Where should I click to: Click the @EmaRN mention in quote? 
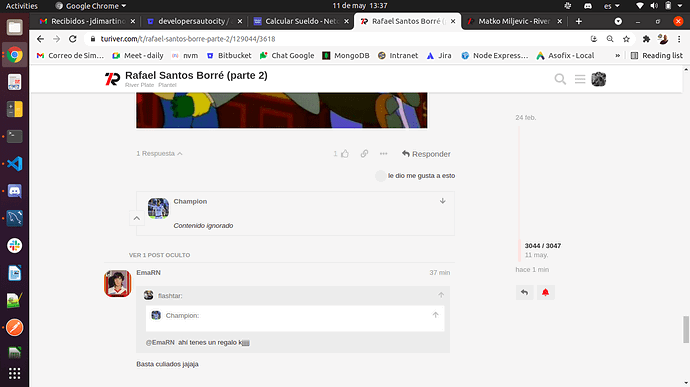tap(160, 342)
